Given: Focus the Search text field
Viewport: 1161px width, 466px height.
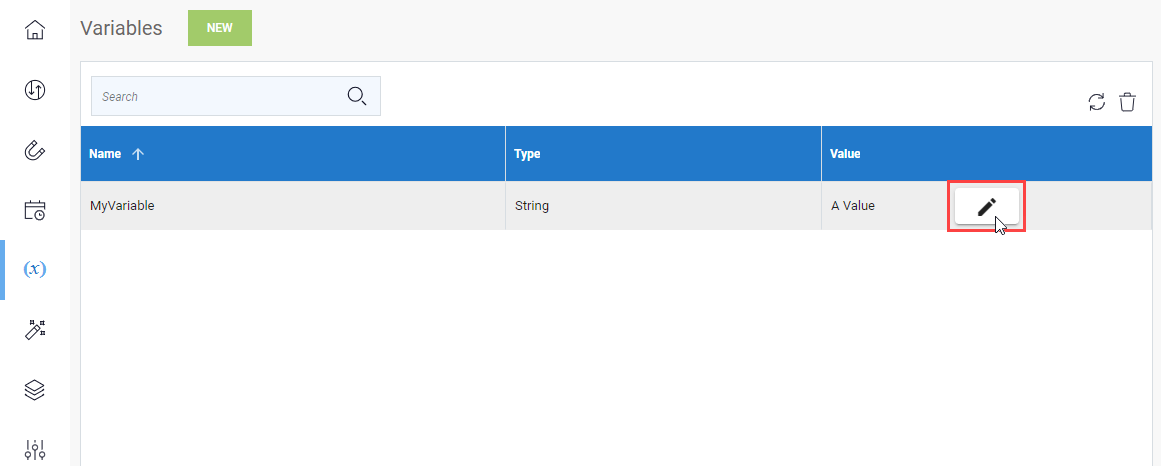Looking at the screenshot, I should [215, 97].
